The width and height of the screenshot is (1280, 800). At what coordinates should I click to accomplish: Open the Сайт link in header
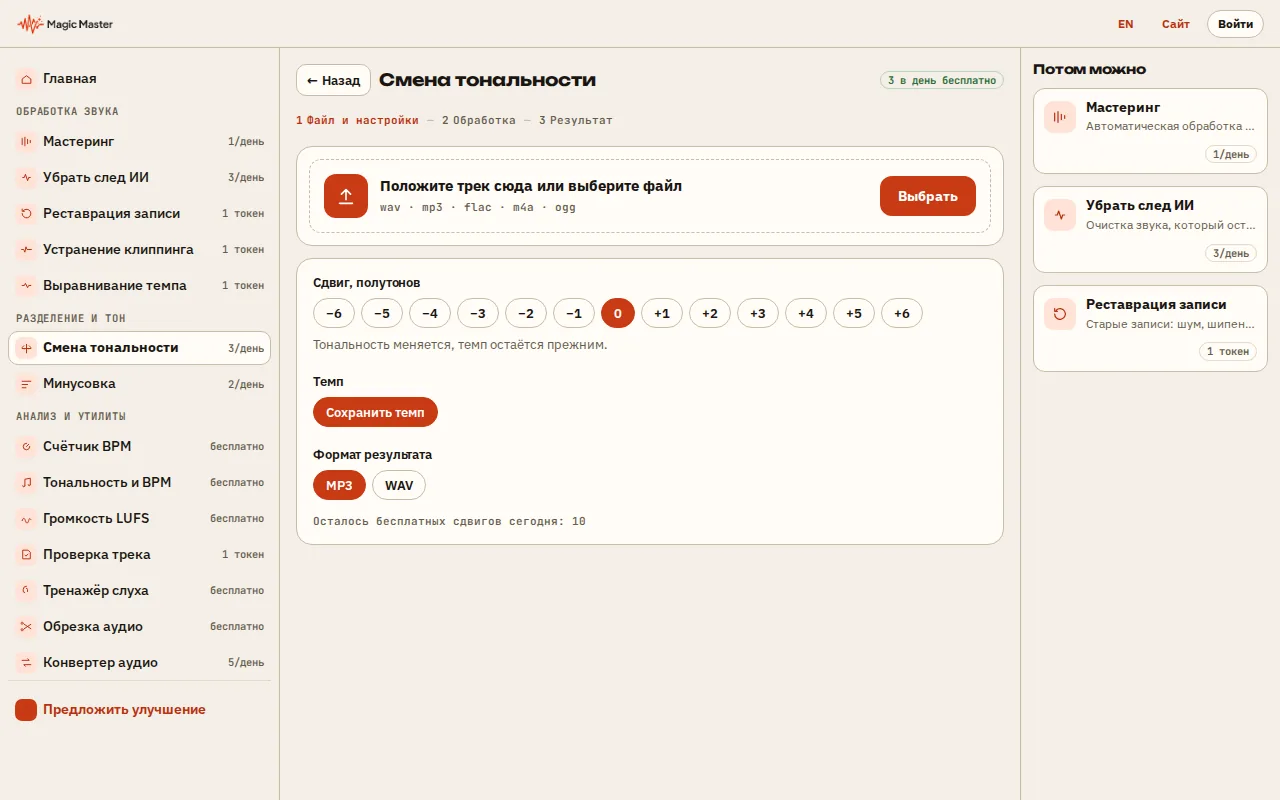[x=1176, y=24]
